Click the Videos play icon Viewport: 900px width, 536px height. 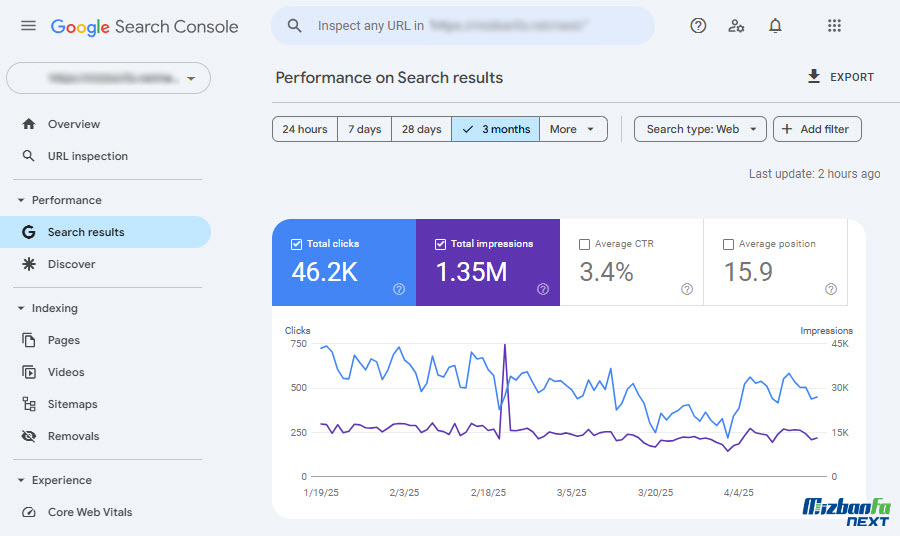click(x=29, y=372)
